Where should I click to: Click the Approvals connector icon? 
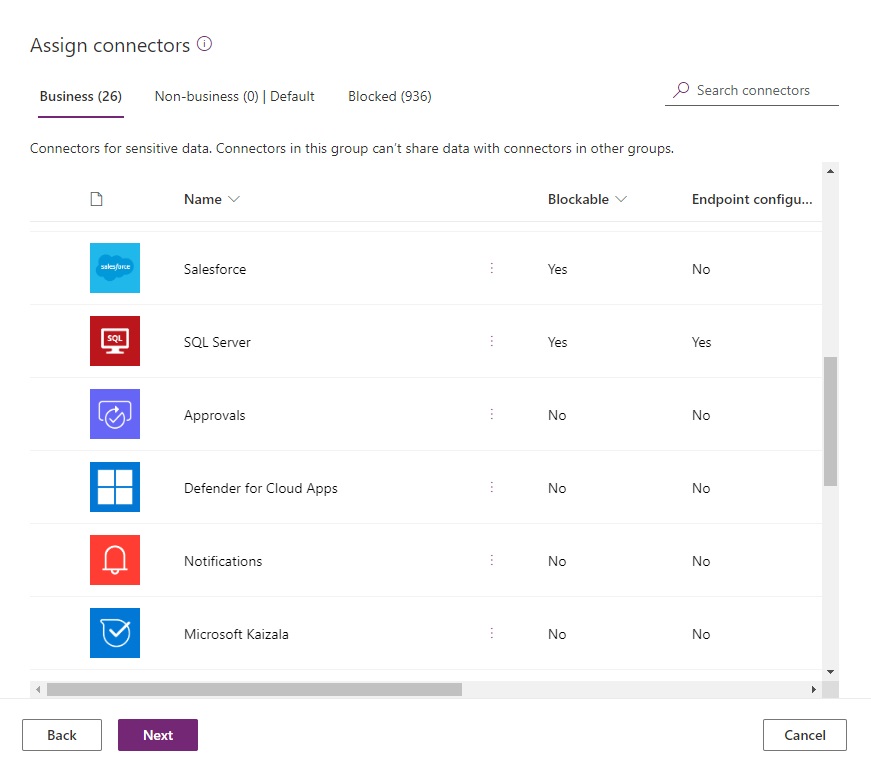click(x=115, y=413)
